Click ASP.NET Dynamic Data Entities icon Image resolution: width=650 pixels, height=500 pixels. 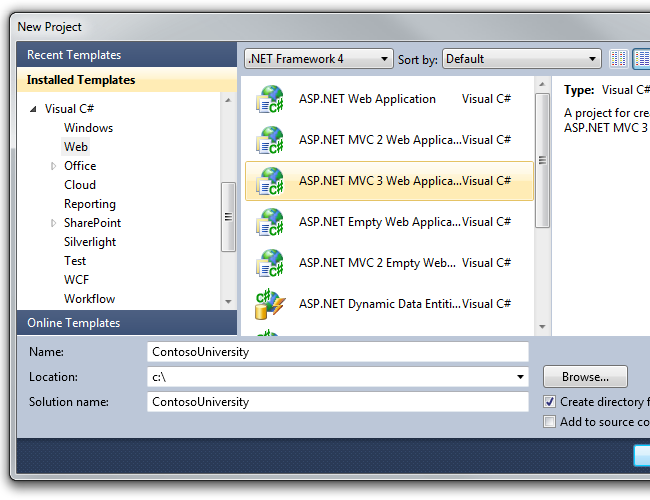[270, 304]
